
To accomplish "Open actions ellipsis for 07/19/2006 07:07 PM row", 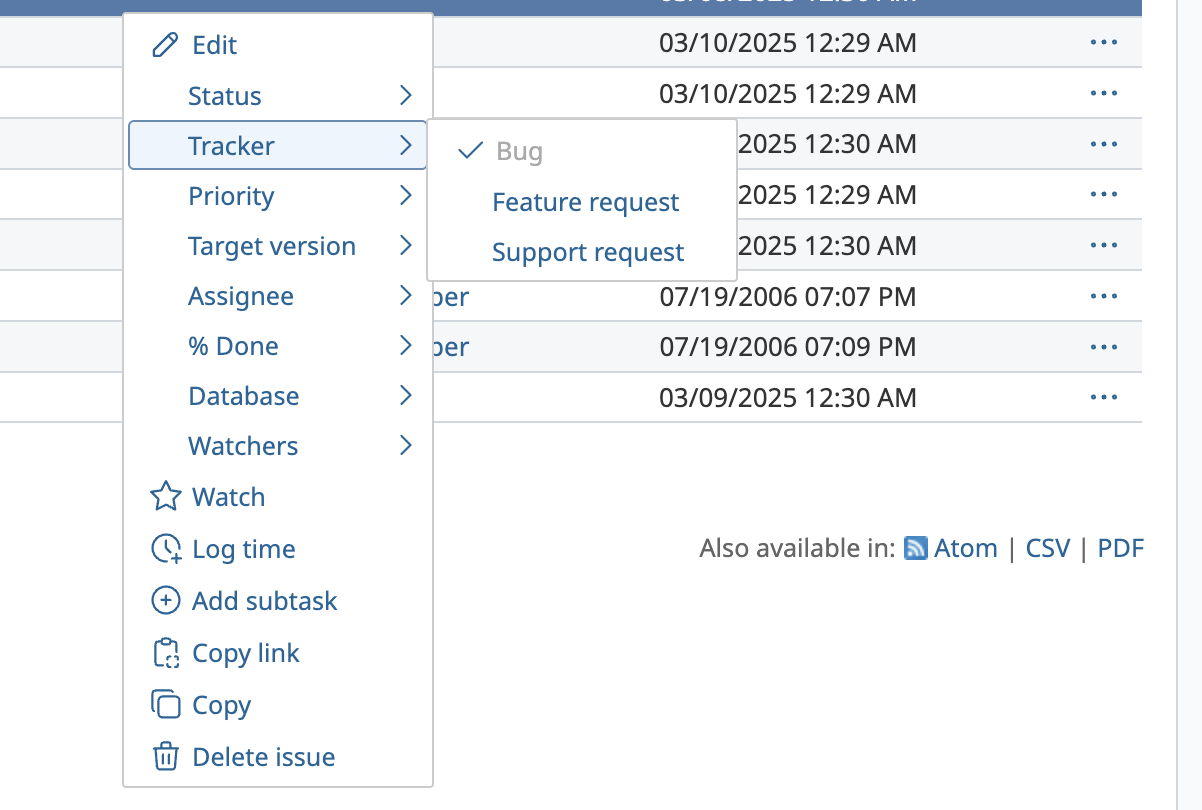I will pyautogui.click(x=1104, y=296).
